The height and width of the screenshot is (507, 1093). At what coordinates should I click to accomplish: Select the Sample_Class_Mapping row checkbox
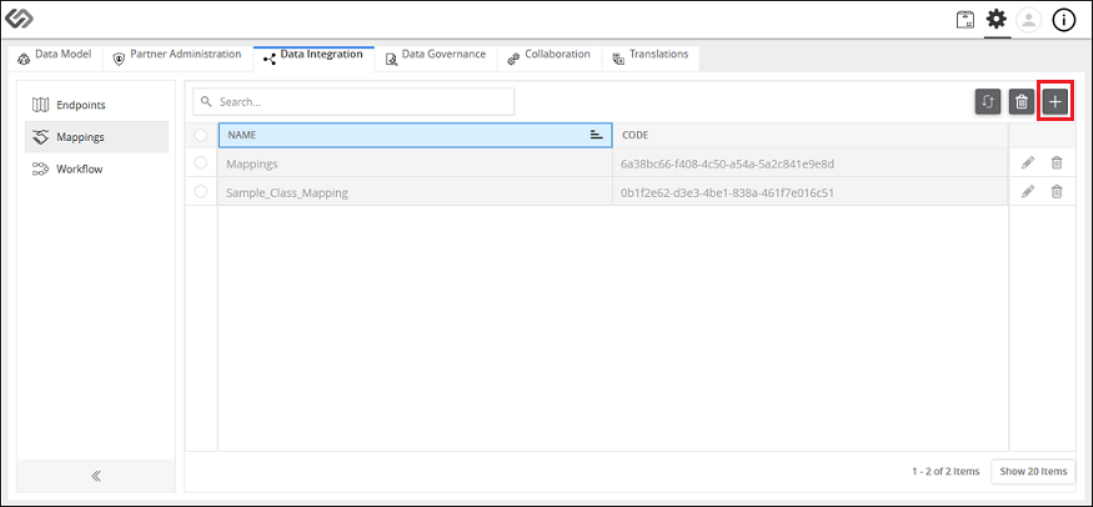point(201,192)
